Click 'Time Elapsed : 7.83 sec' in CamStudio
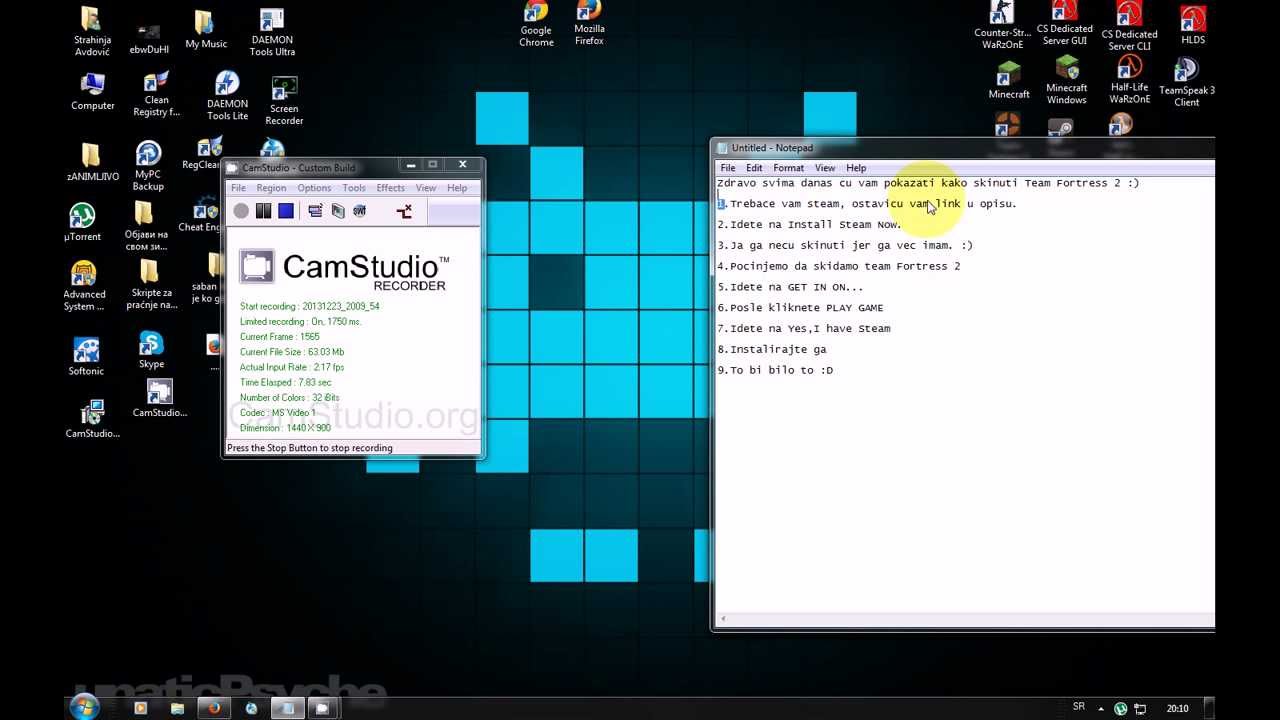The height and width of the screenshot is (720, 1280). point(285,382)
